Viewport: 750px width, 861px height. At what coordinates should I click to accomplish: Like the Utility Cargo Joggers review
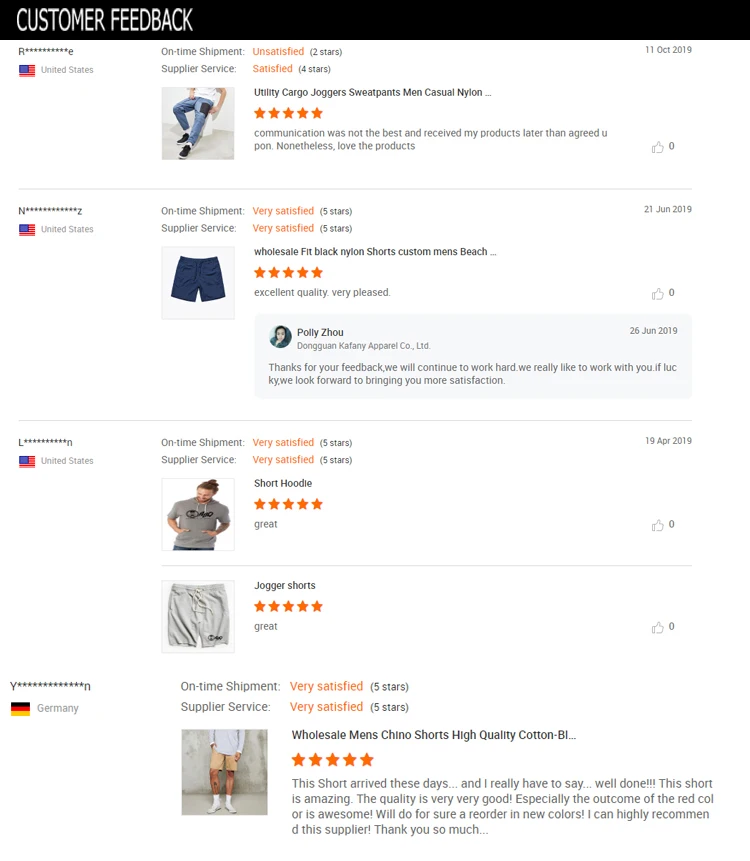pos(658,147)
